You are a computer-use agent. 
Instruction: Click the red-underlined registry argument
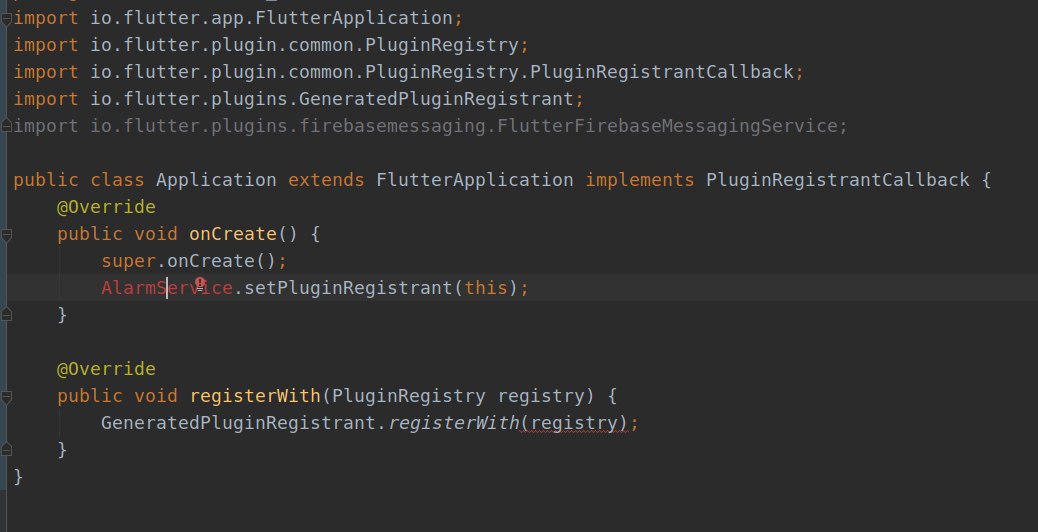click(573, 422)
